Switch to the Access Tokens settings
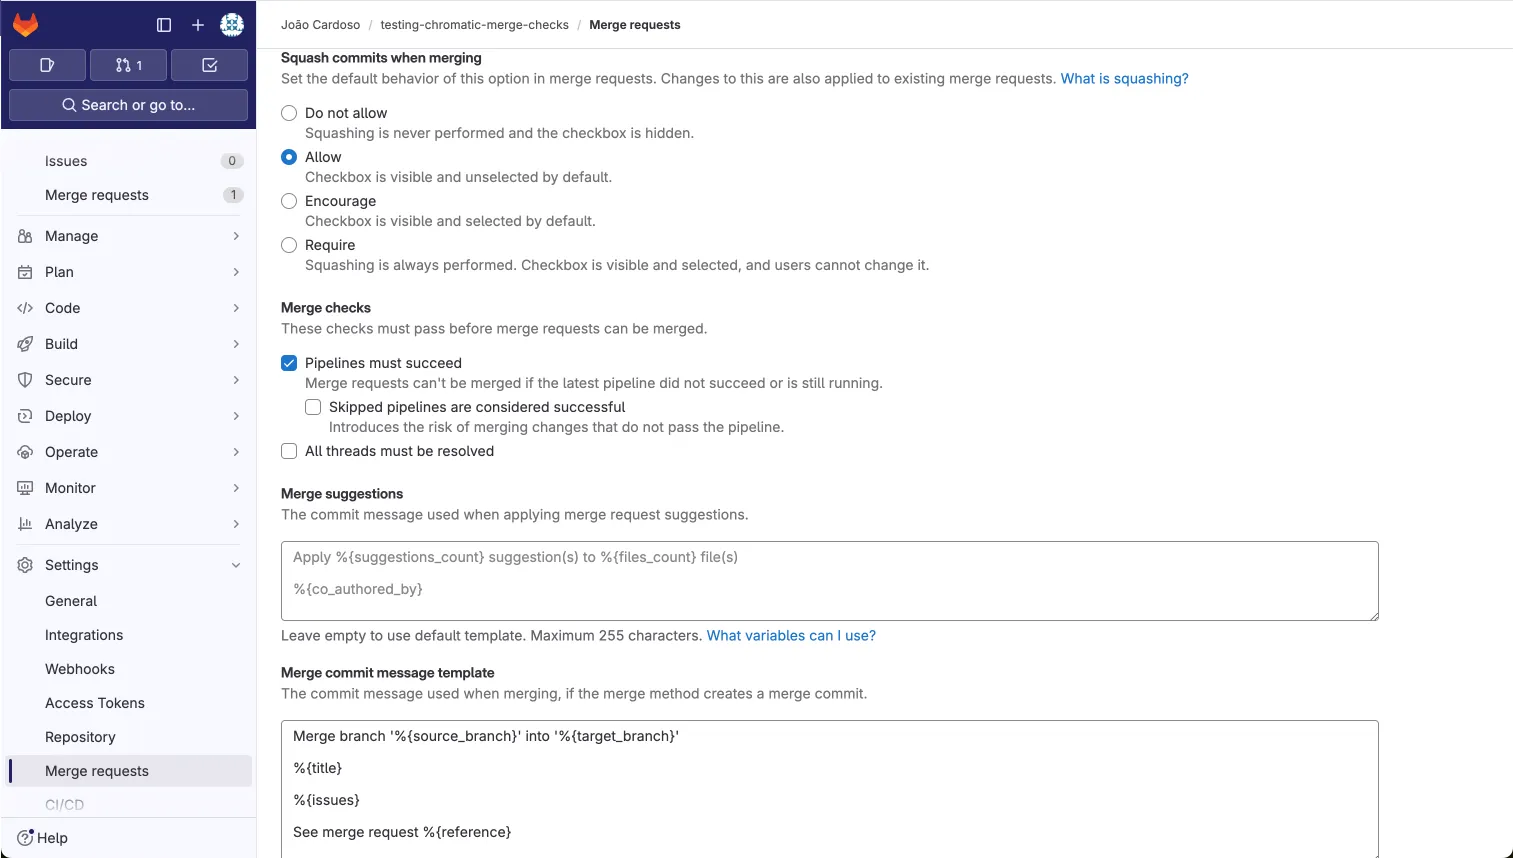This screenshot has height=858, width=1513. (x=94, y=703)
